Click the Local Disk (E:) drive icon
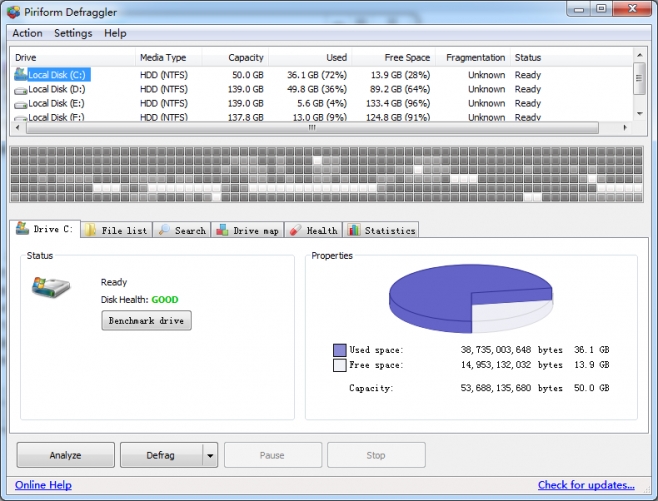This screenshot has height=501, width=658. pyautogui.click(x=21, y=104)
